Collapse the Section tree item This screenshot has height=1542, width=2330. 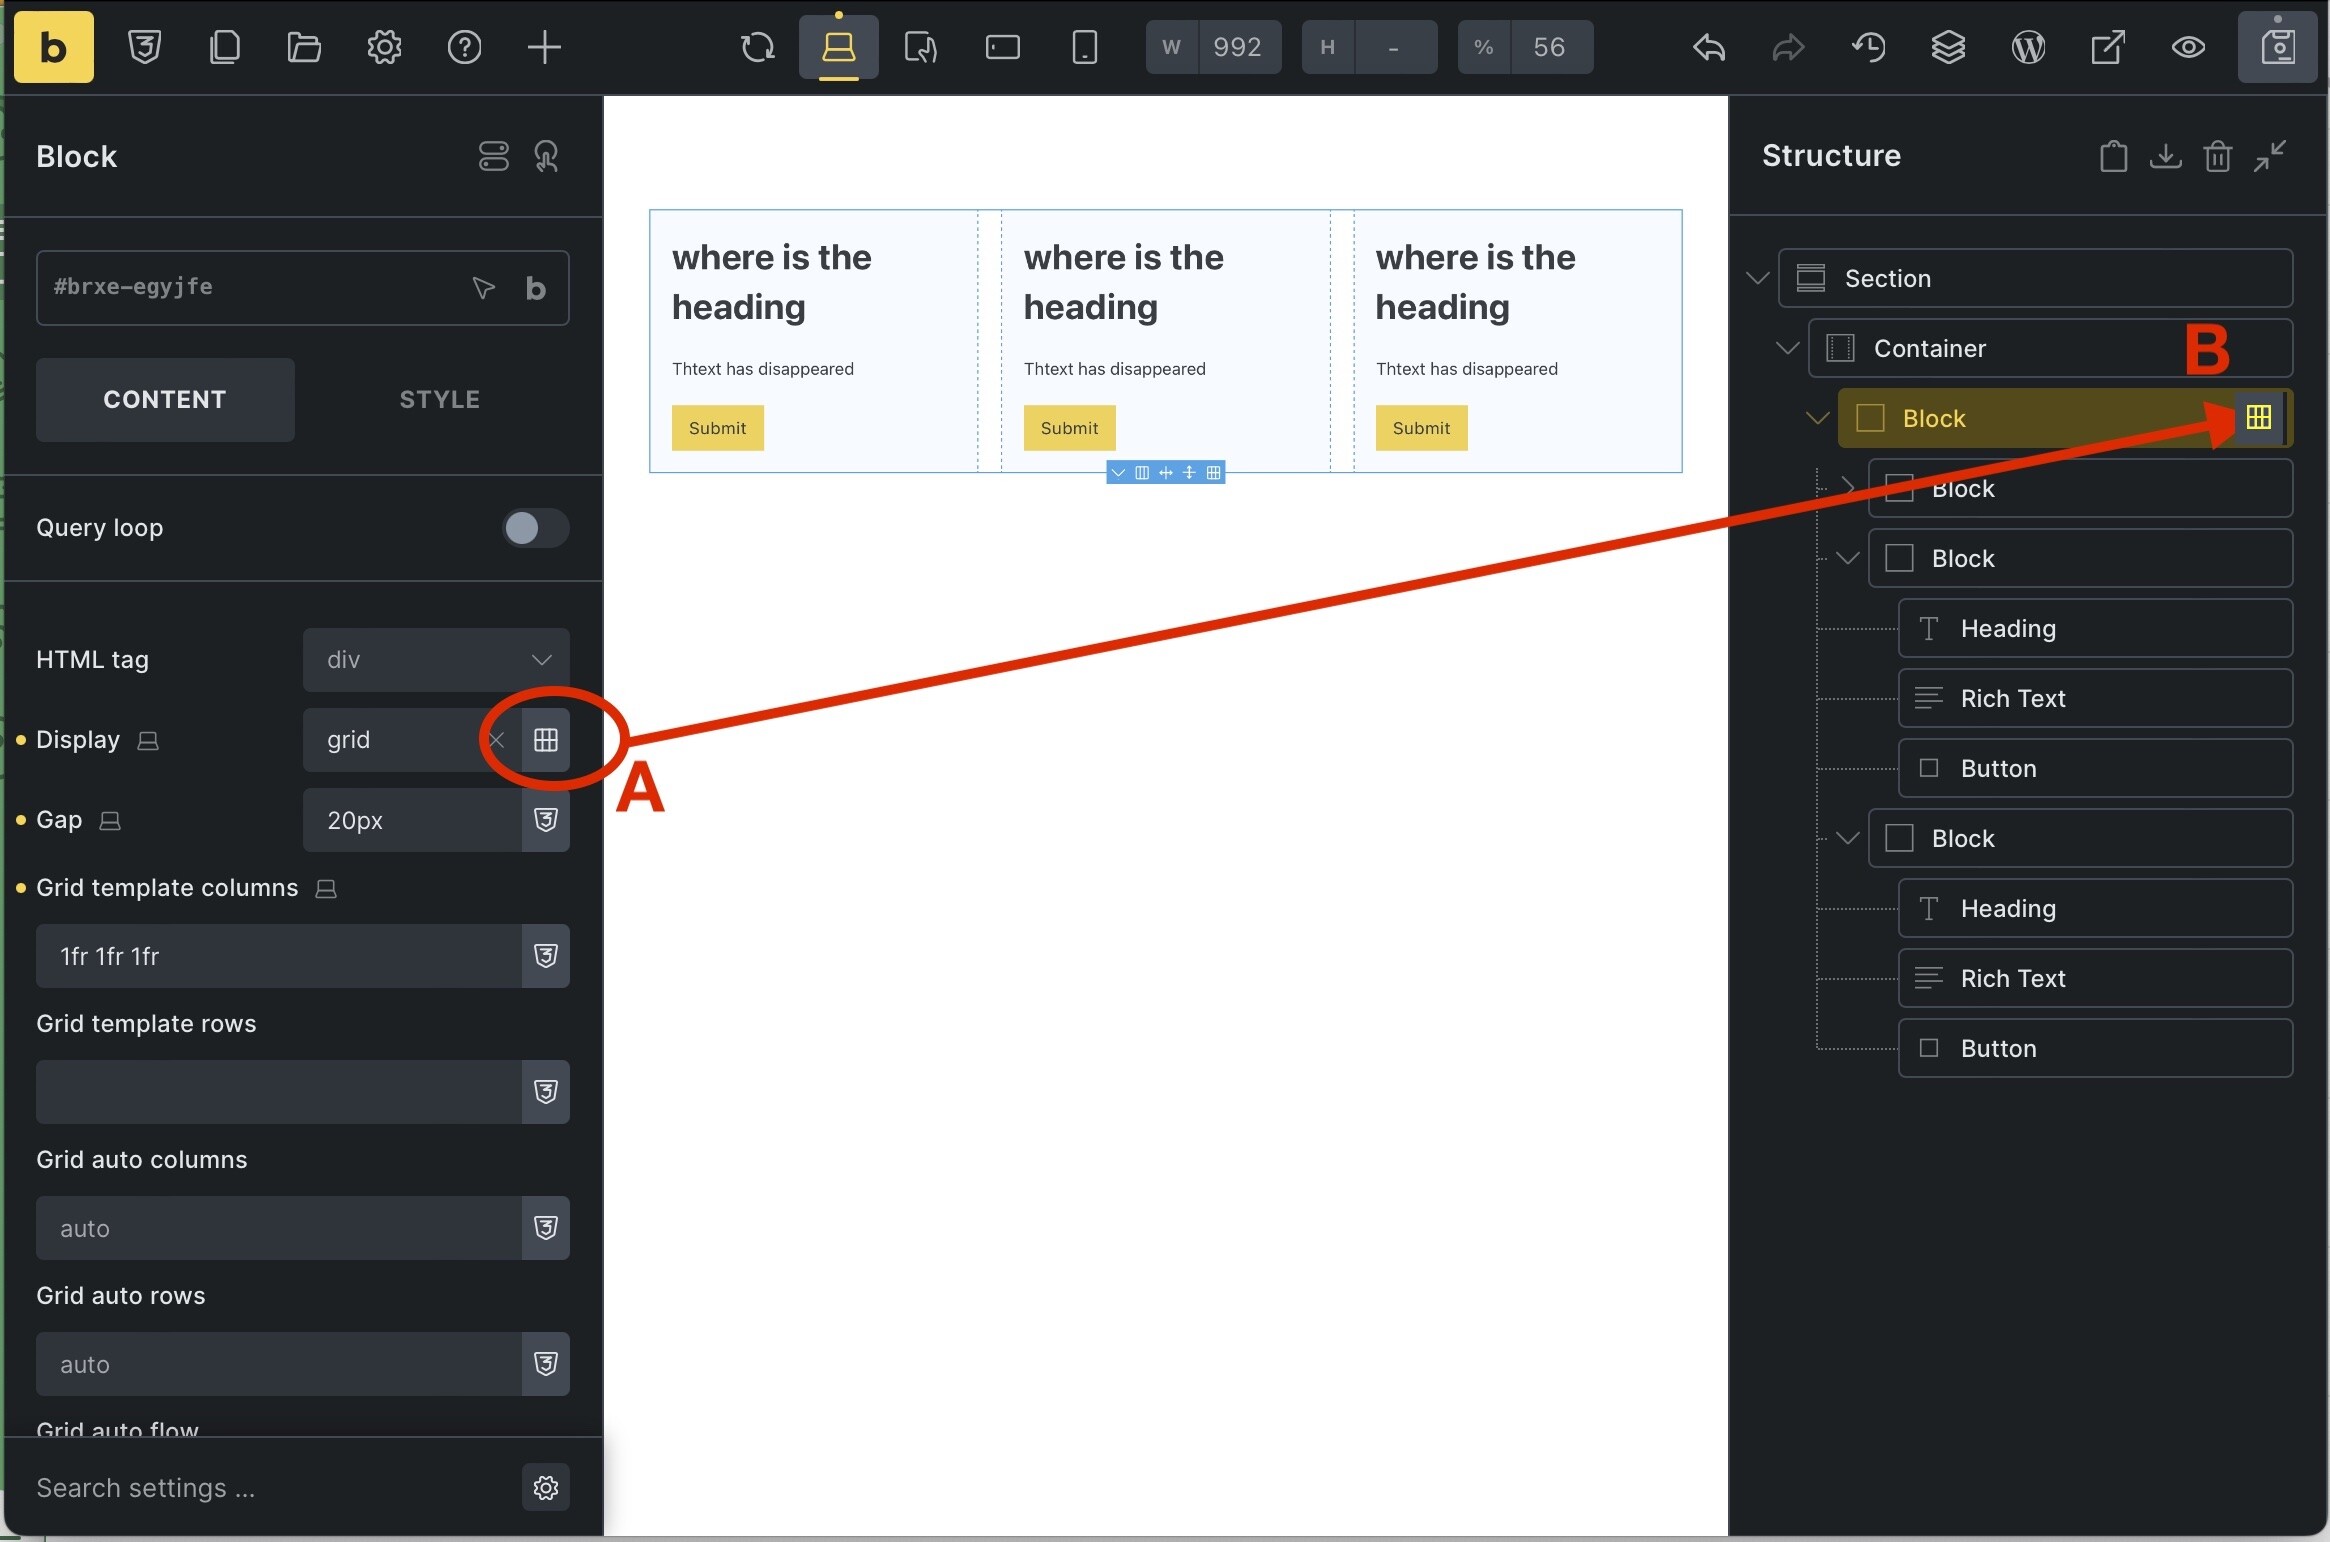pos(1757,278)
